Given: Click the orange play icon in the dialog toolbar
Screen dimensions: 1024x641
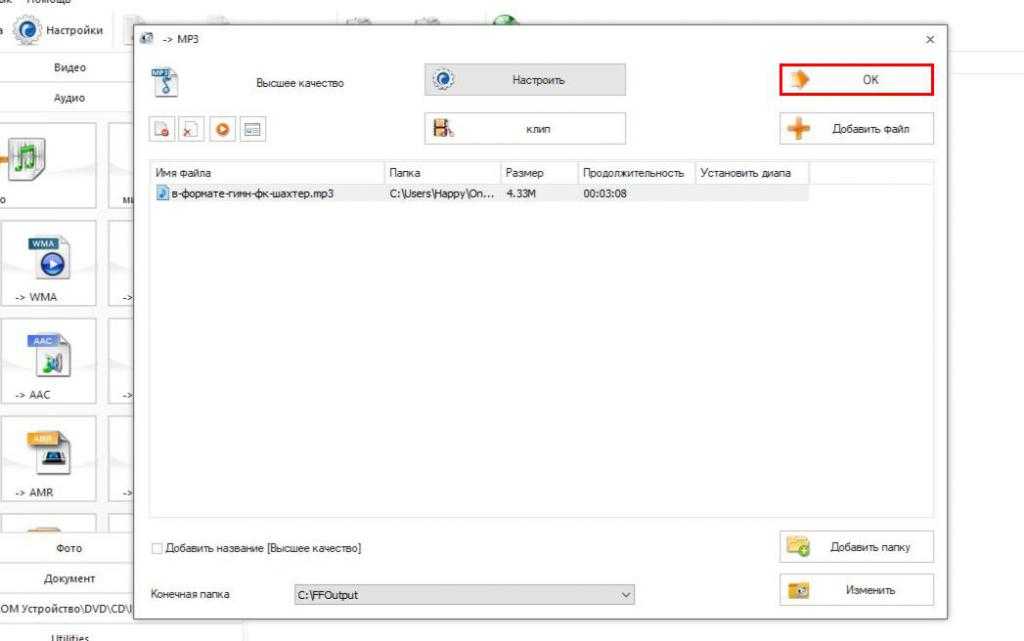Looking at the screenshot, I should click(x=222, y=129).
